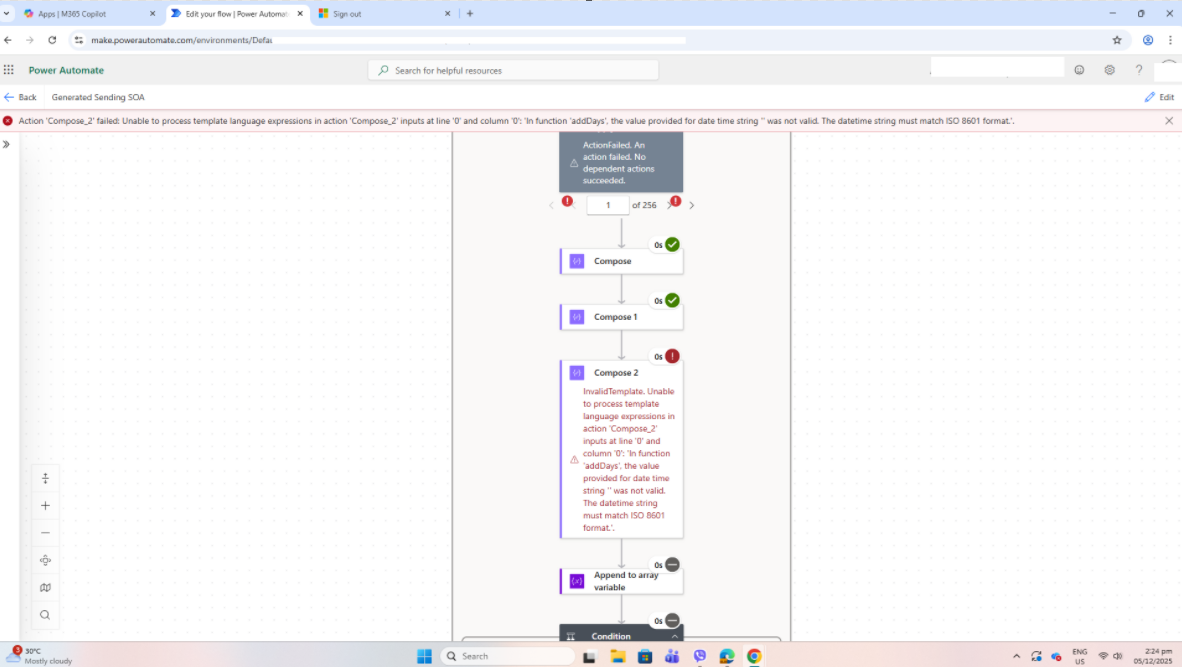Click the Compose success check badge
This screenshot has height=667, width=1182.
click(x=672, y=244)
